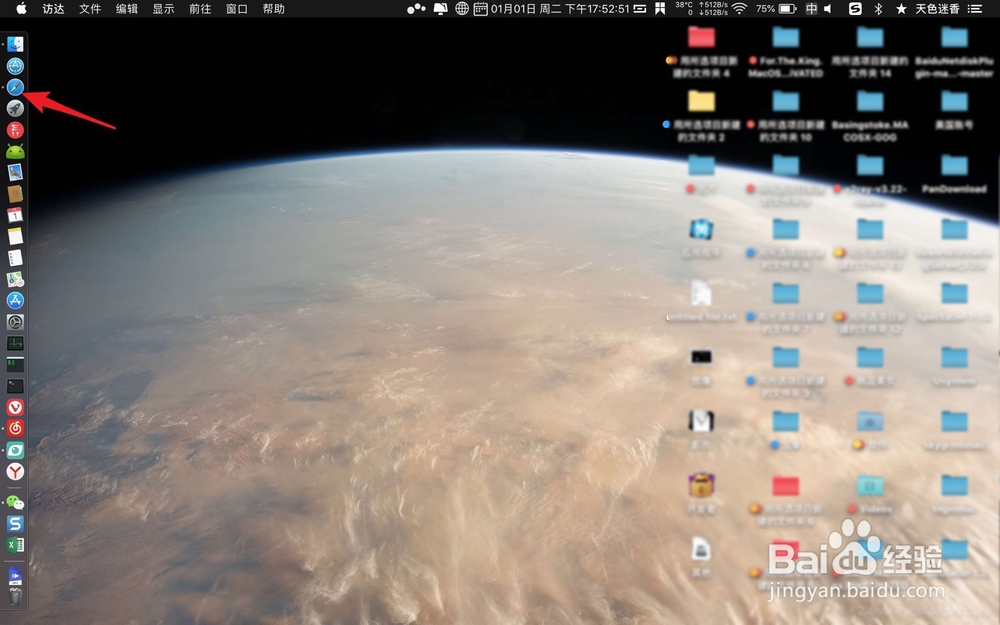1000x625 pixels.
Task: Launch Yandex browser Y icon
Action: 15,471
